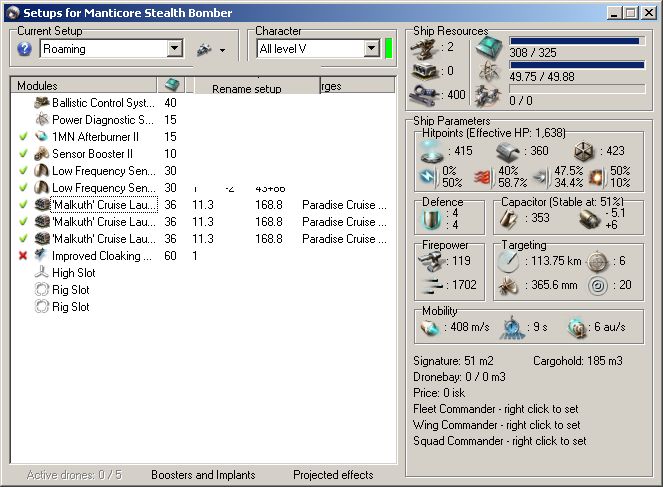This screenshot has height=487, width=663.
Task: Click the thermal resistance icon
Action: pos(484,177)
